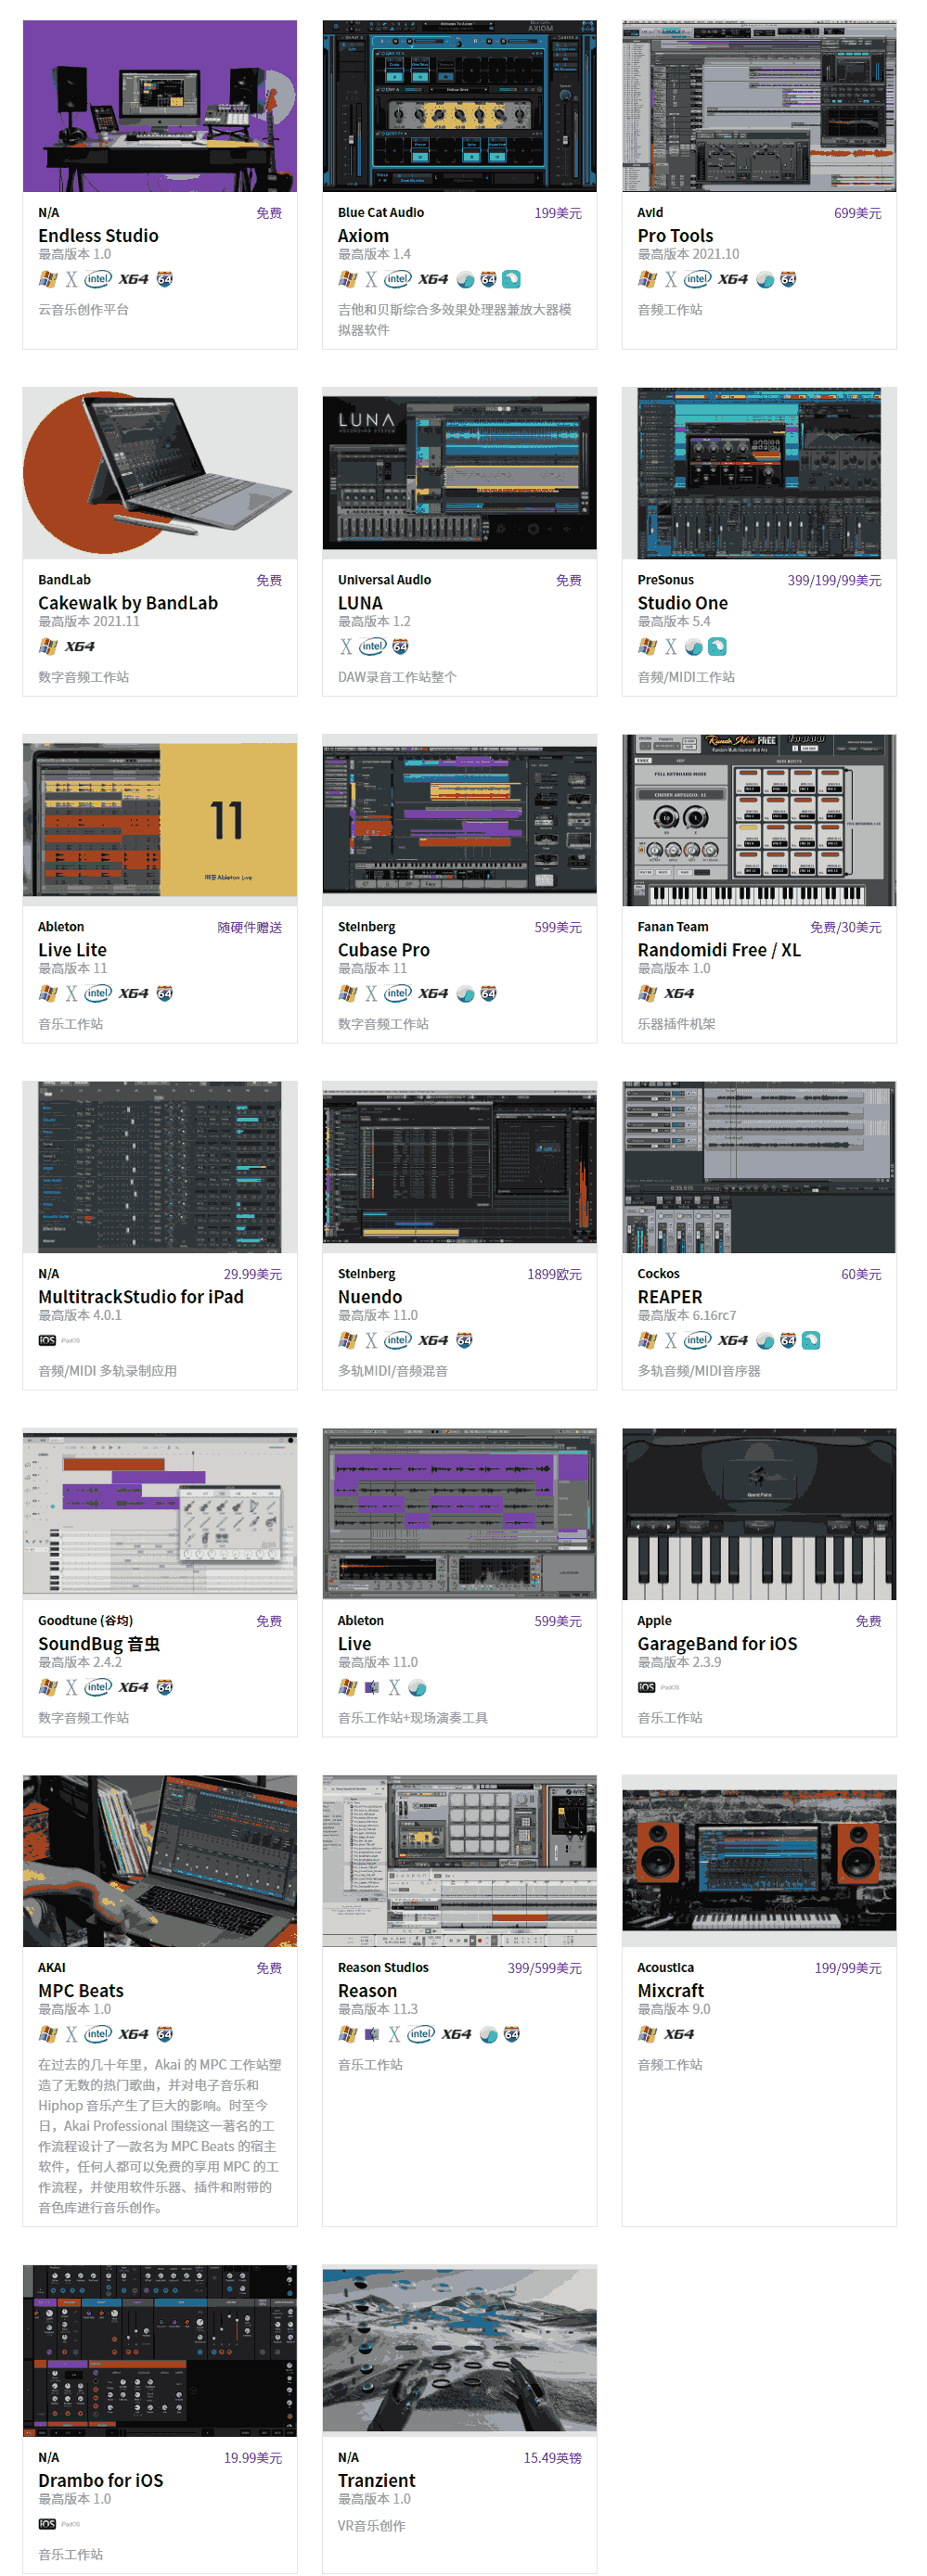Click the iOS icon under MultitrackStudio for iPad
The image size is (927, 2576).
point(47,1340)
